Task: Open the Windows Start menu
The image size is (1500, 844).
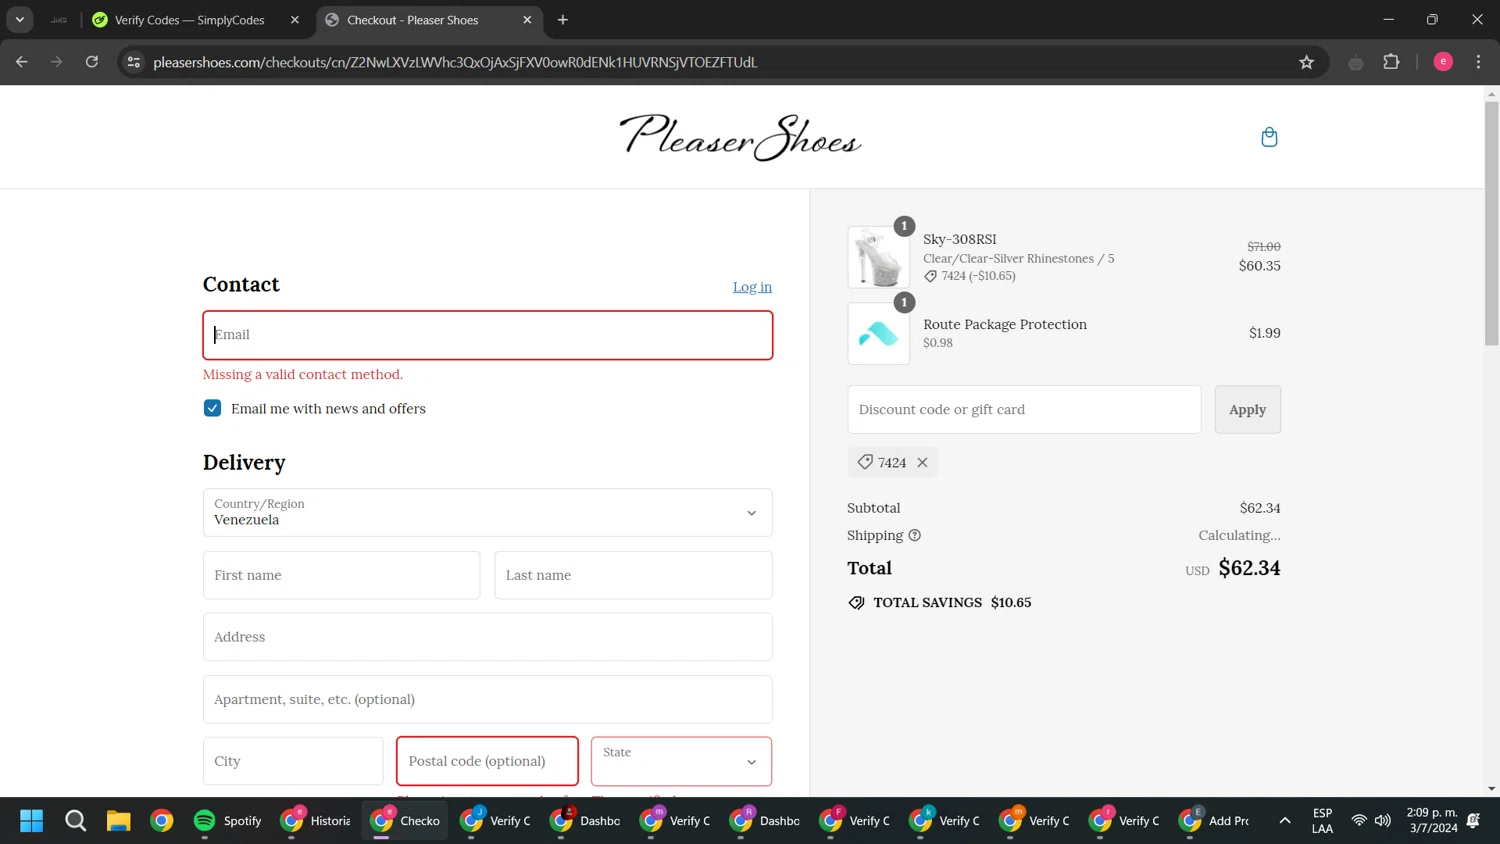Action: point(32,821)
